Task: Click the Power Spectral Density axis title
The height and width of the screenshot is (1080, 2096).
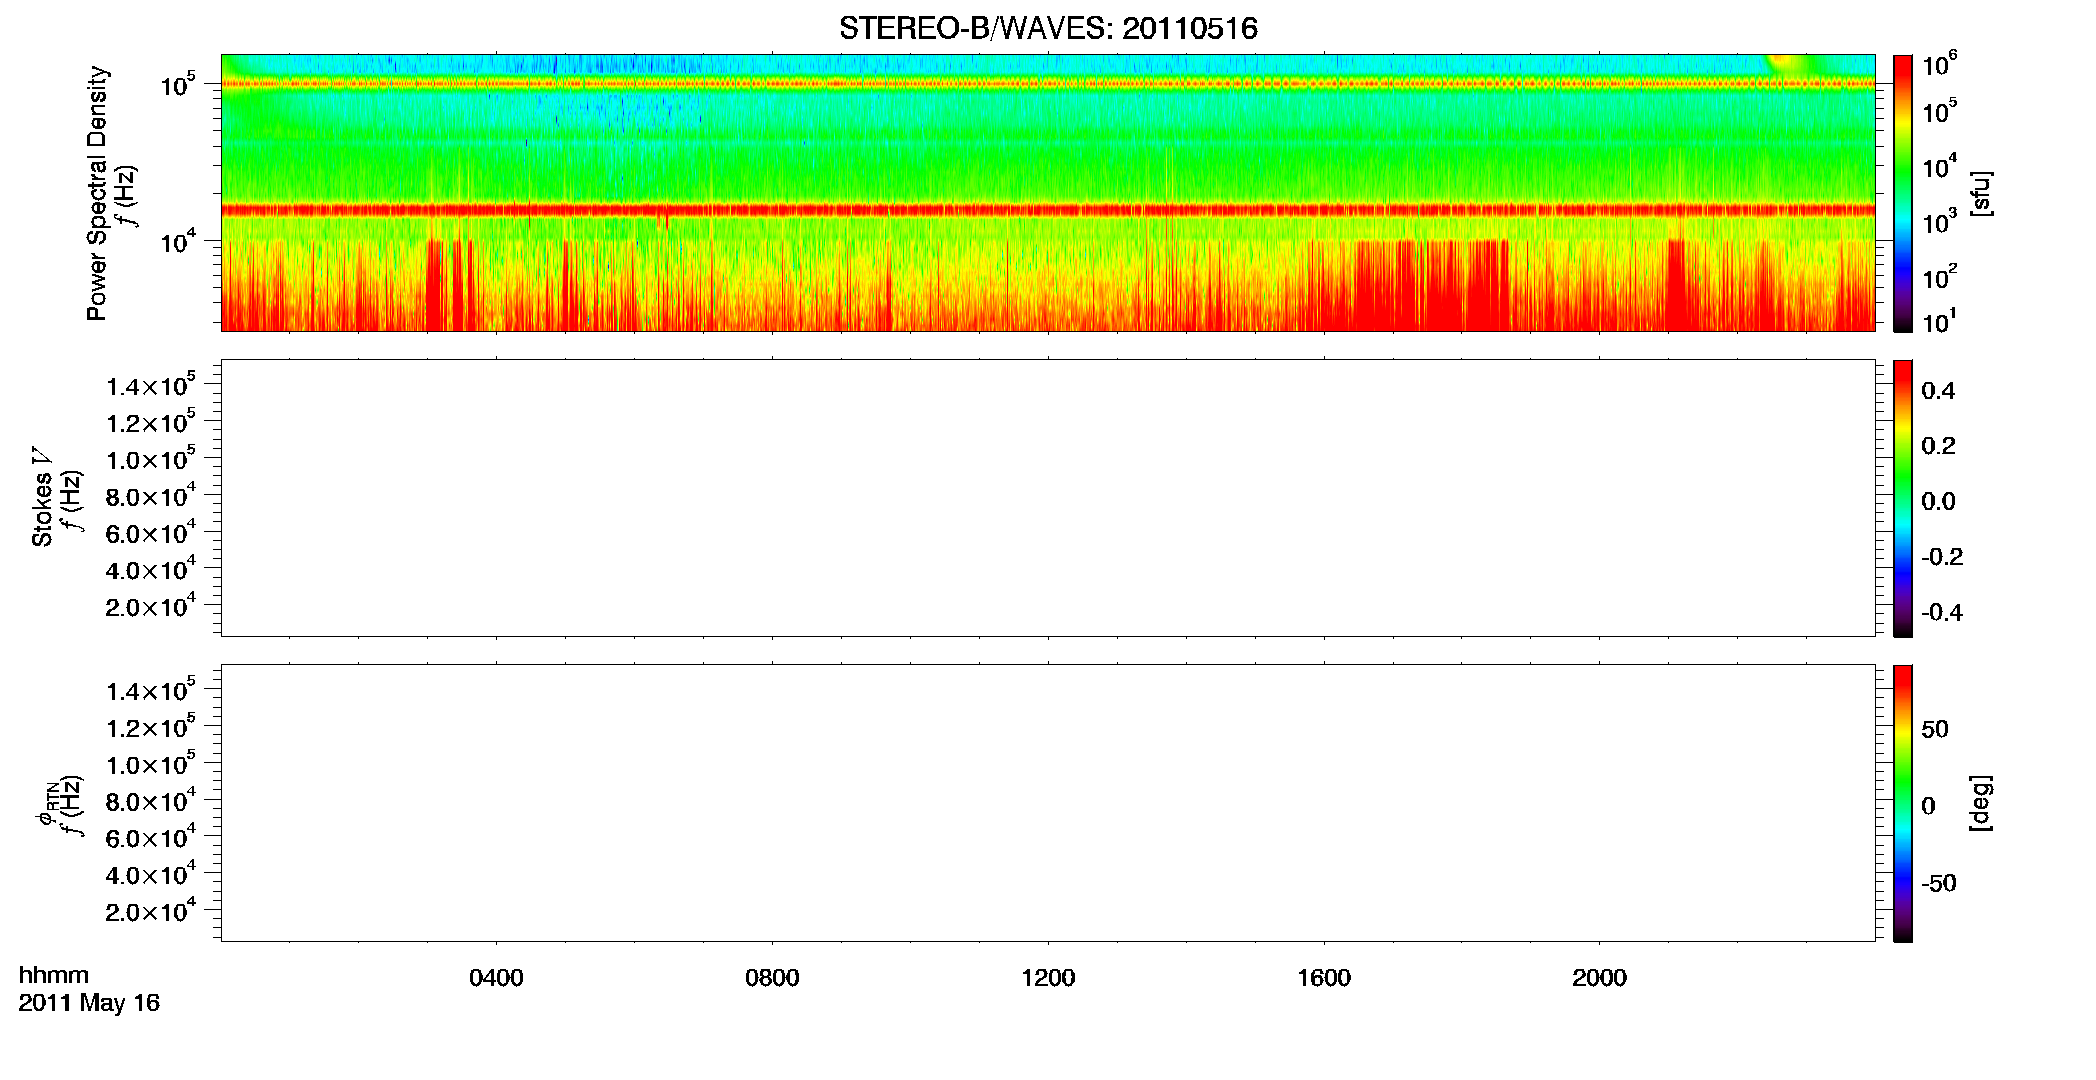Action: click(97, 193)
